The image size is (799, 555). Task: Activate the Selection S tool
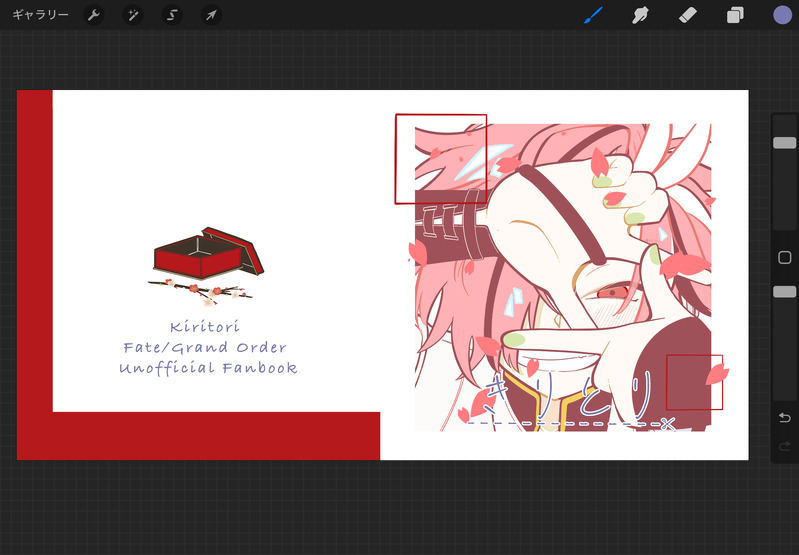pos(172,15)
